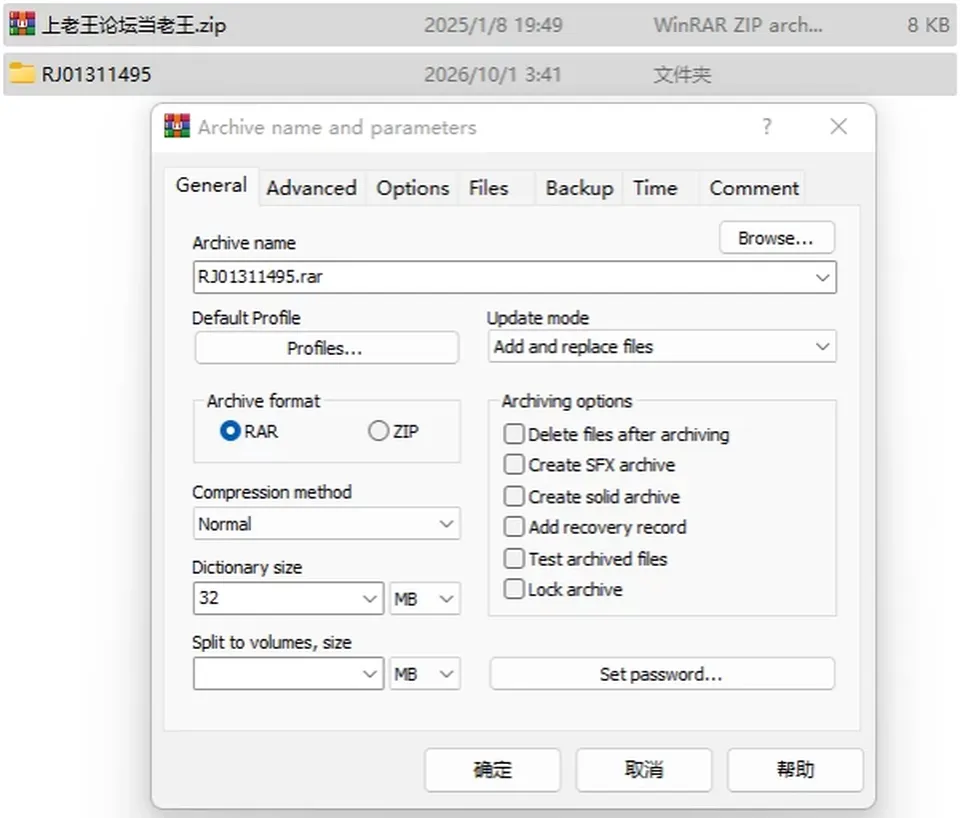Enable Delete files after archiving
This screenshot has height=818, width=960.
pos(514,434)
